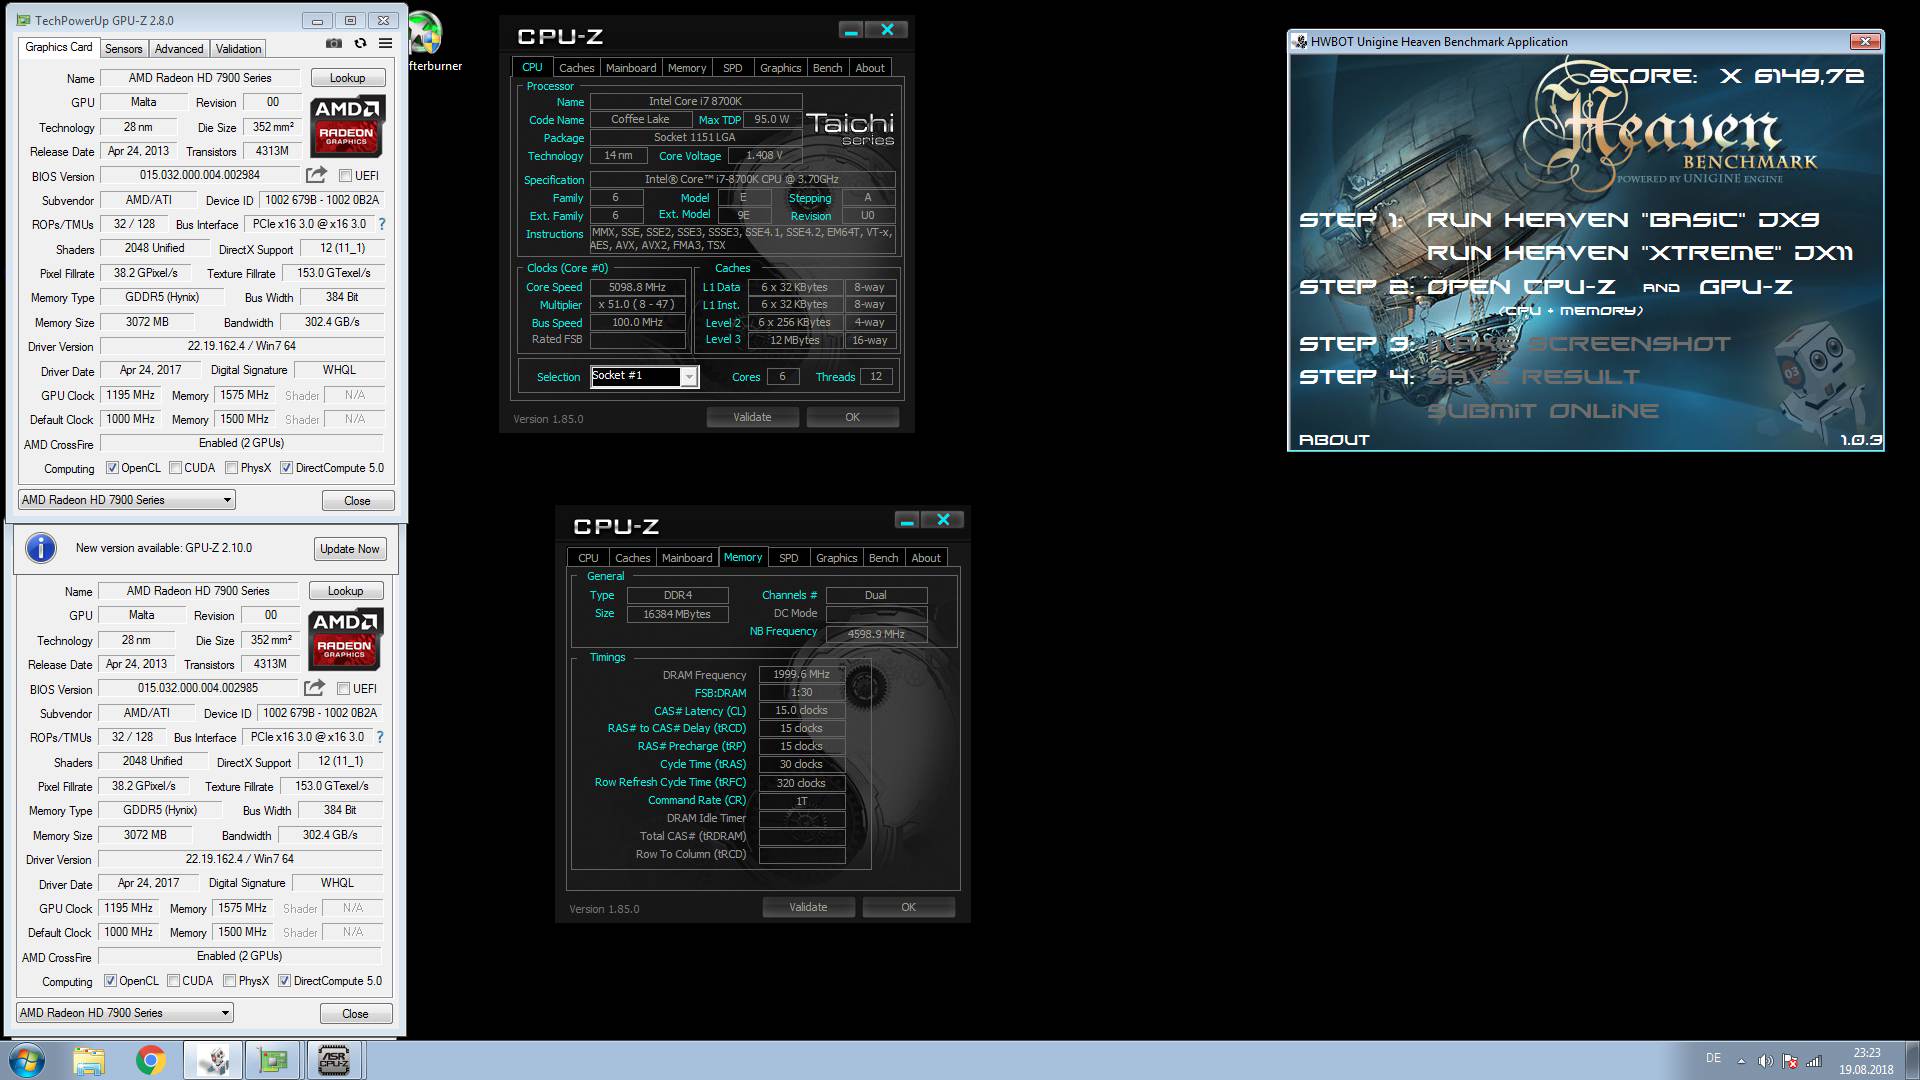Click Run Heaven "Basic" DX9 in HWBOT
Screen dimensions: 1920x1080
[1623, 220]
